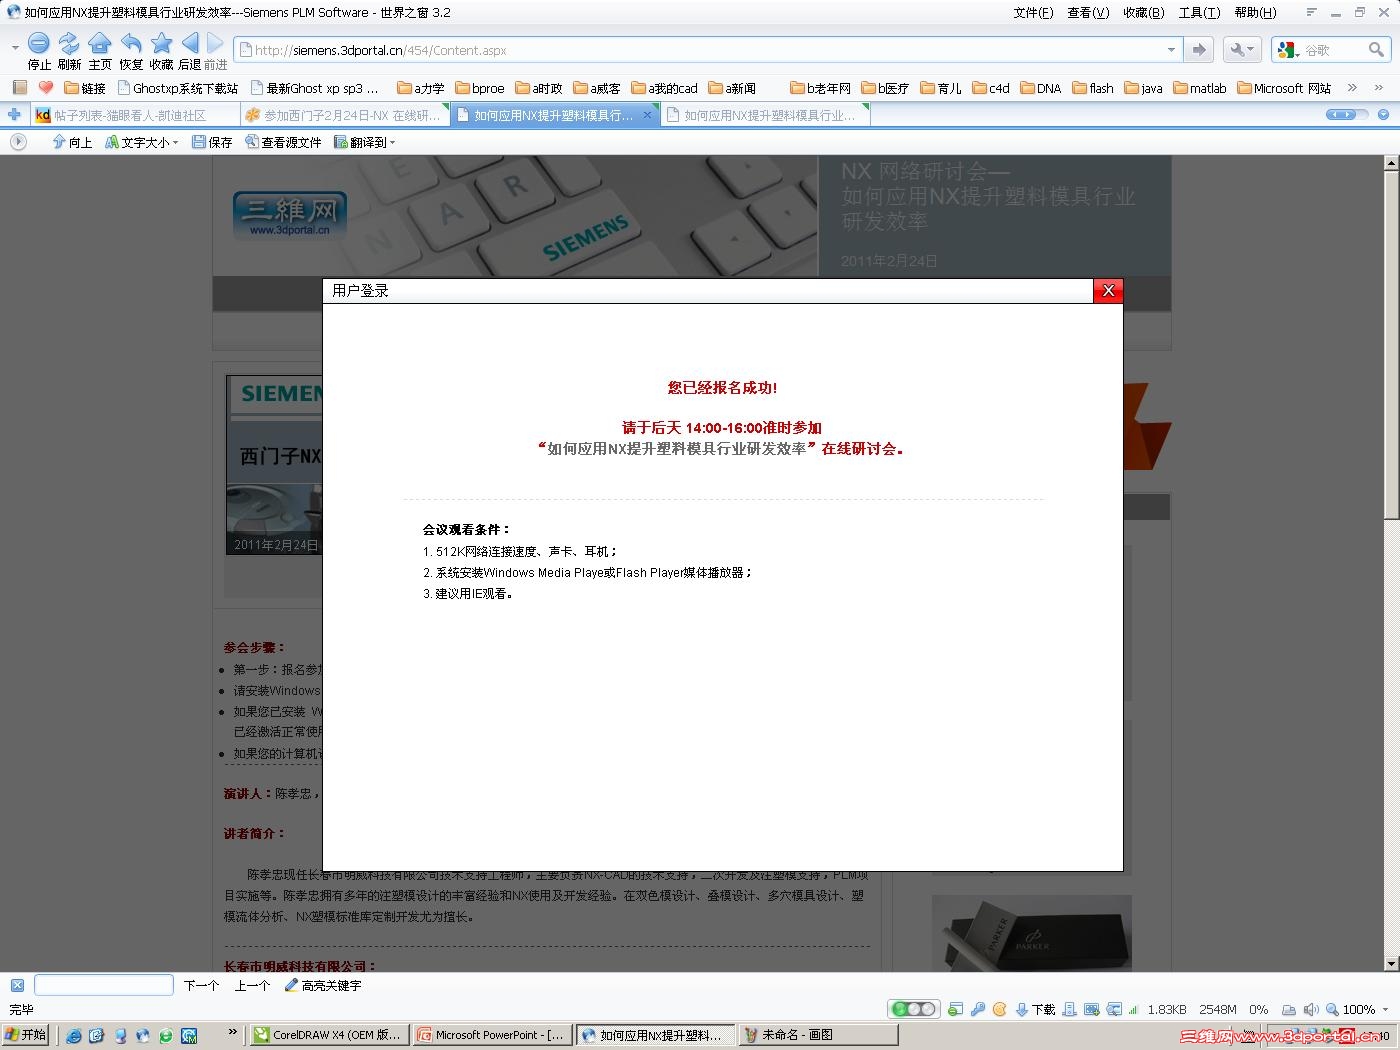The image size is (1400, 1050).
Task: Open the 文件(F) menu
Action: 1033,12
